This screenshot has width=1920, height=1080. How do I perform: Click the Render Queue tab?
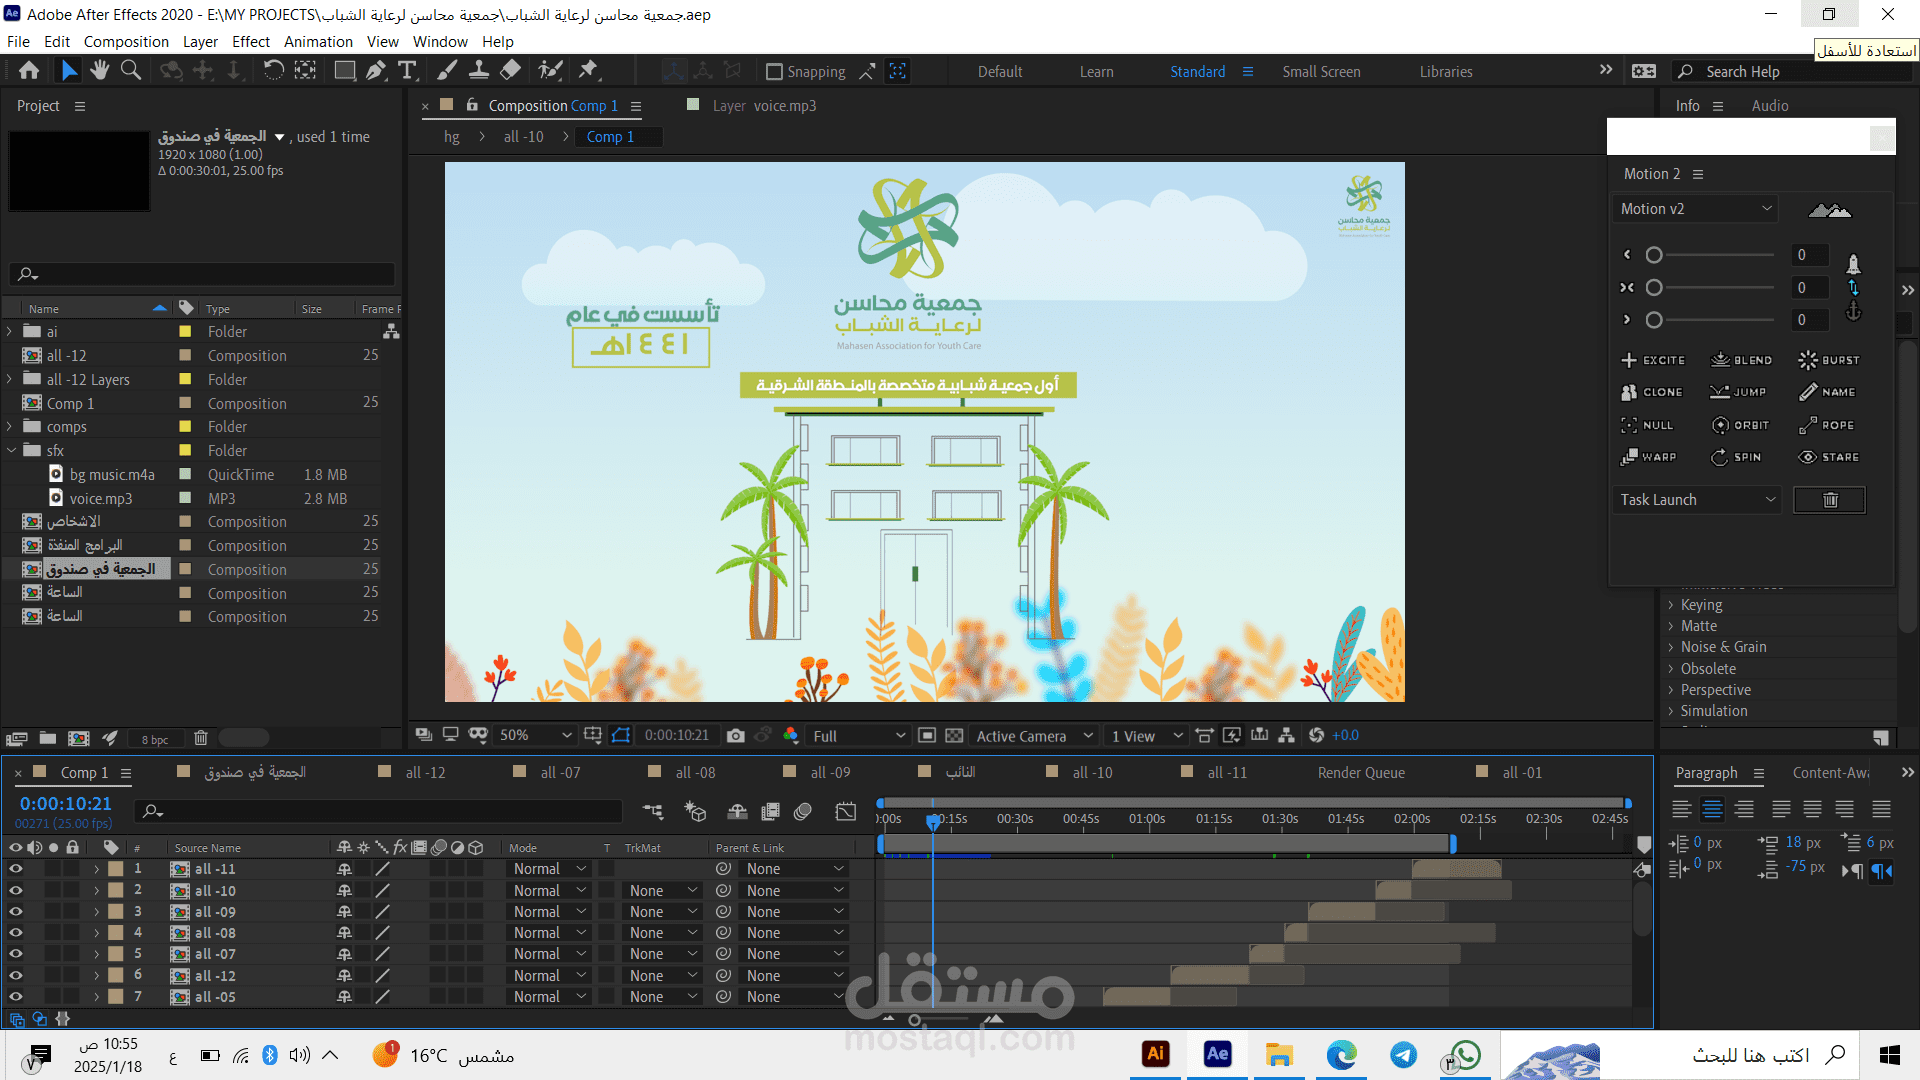pos(1361,773)
